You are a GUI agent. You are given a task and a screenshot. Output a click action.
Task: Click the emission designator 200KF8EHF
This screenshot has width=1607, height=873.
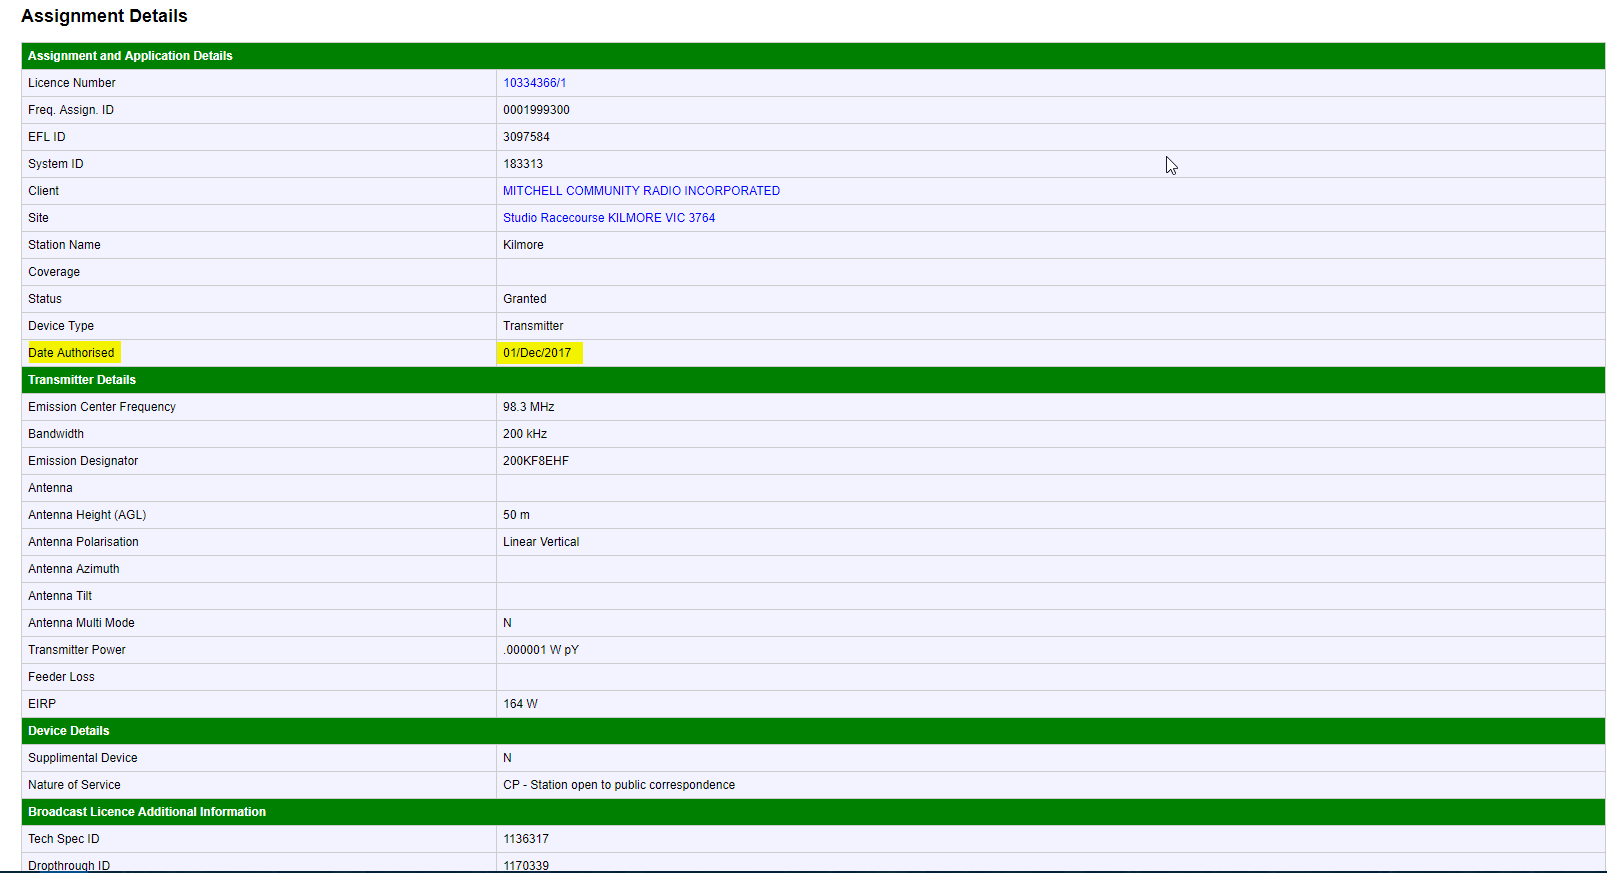(535, 461)
